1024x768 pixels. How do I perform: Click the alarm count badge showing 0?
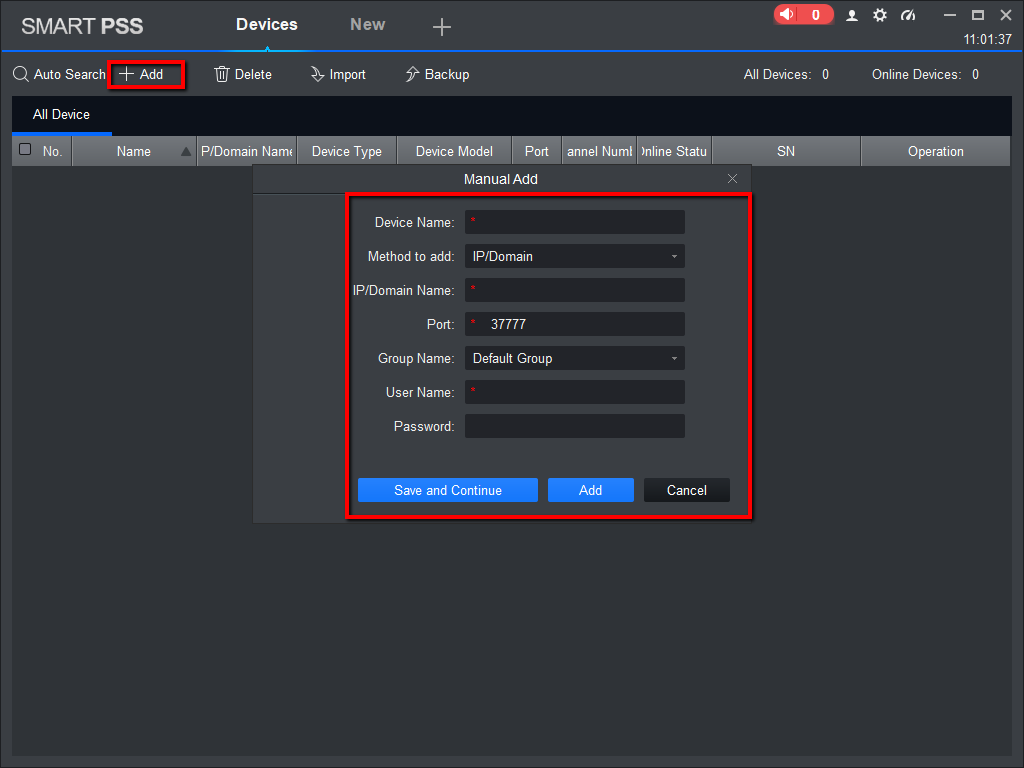point(816,14)
